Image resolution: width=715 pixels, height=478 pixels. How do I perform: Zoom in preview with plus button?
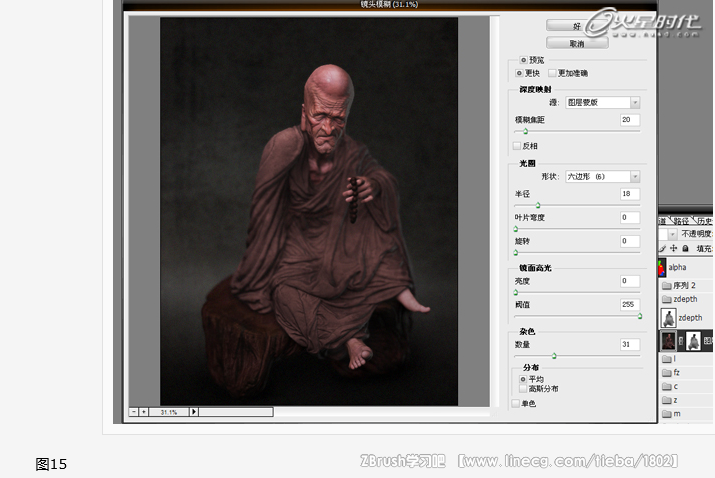coord(144,412)
